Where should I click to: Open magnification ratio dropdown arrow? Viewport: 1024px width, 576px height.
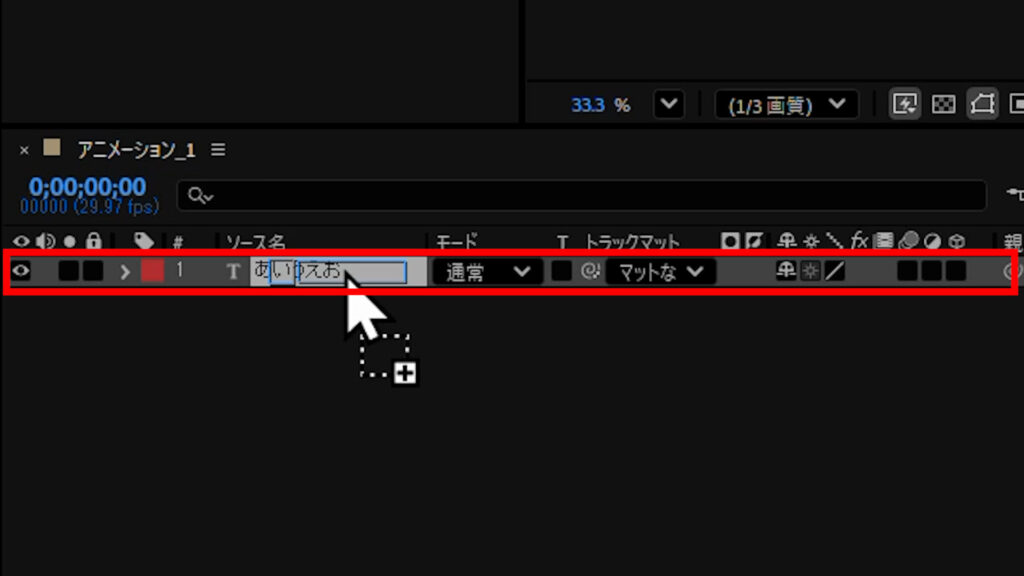[x=669, y=104]
